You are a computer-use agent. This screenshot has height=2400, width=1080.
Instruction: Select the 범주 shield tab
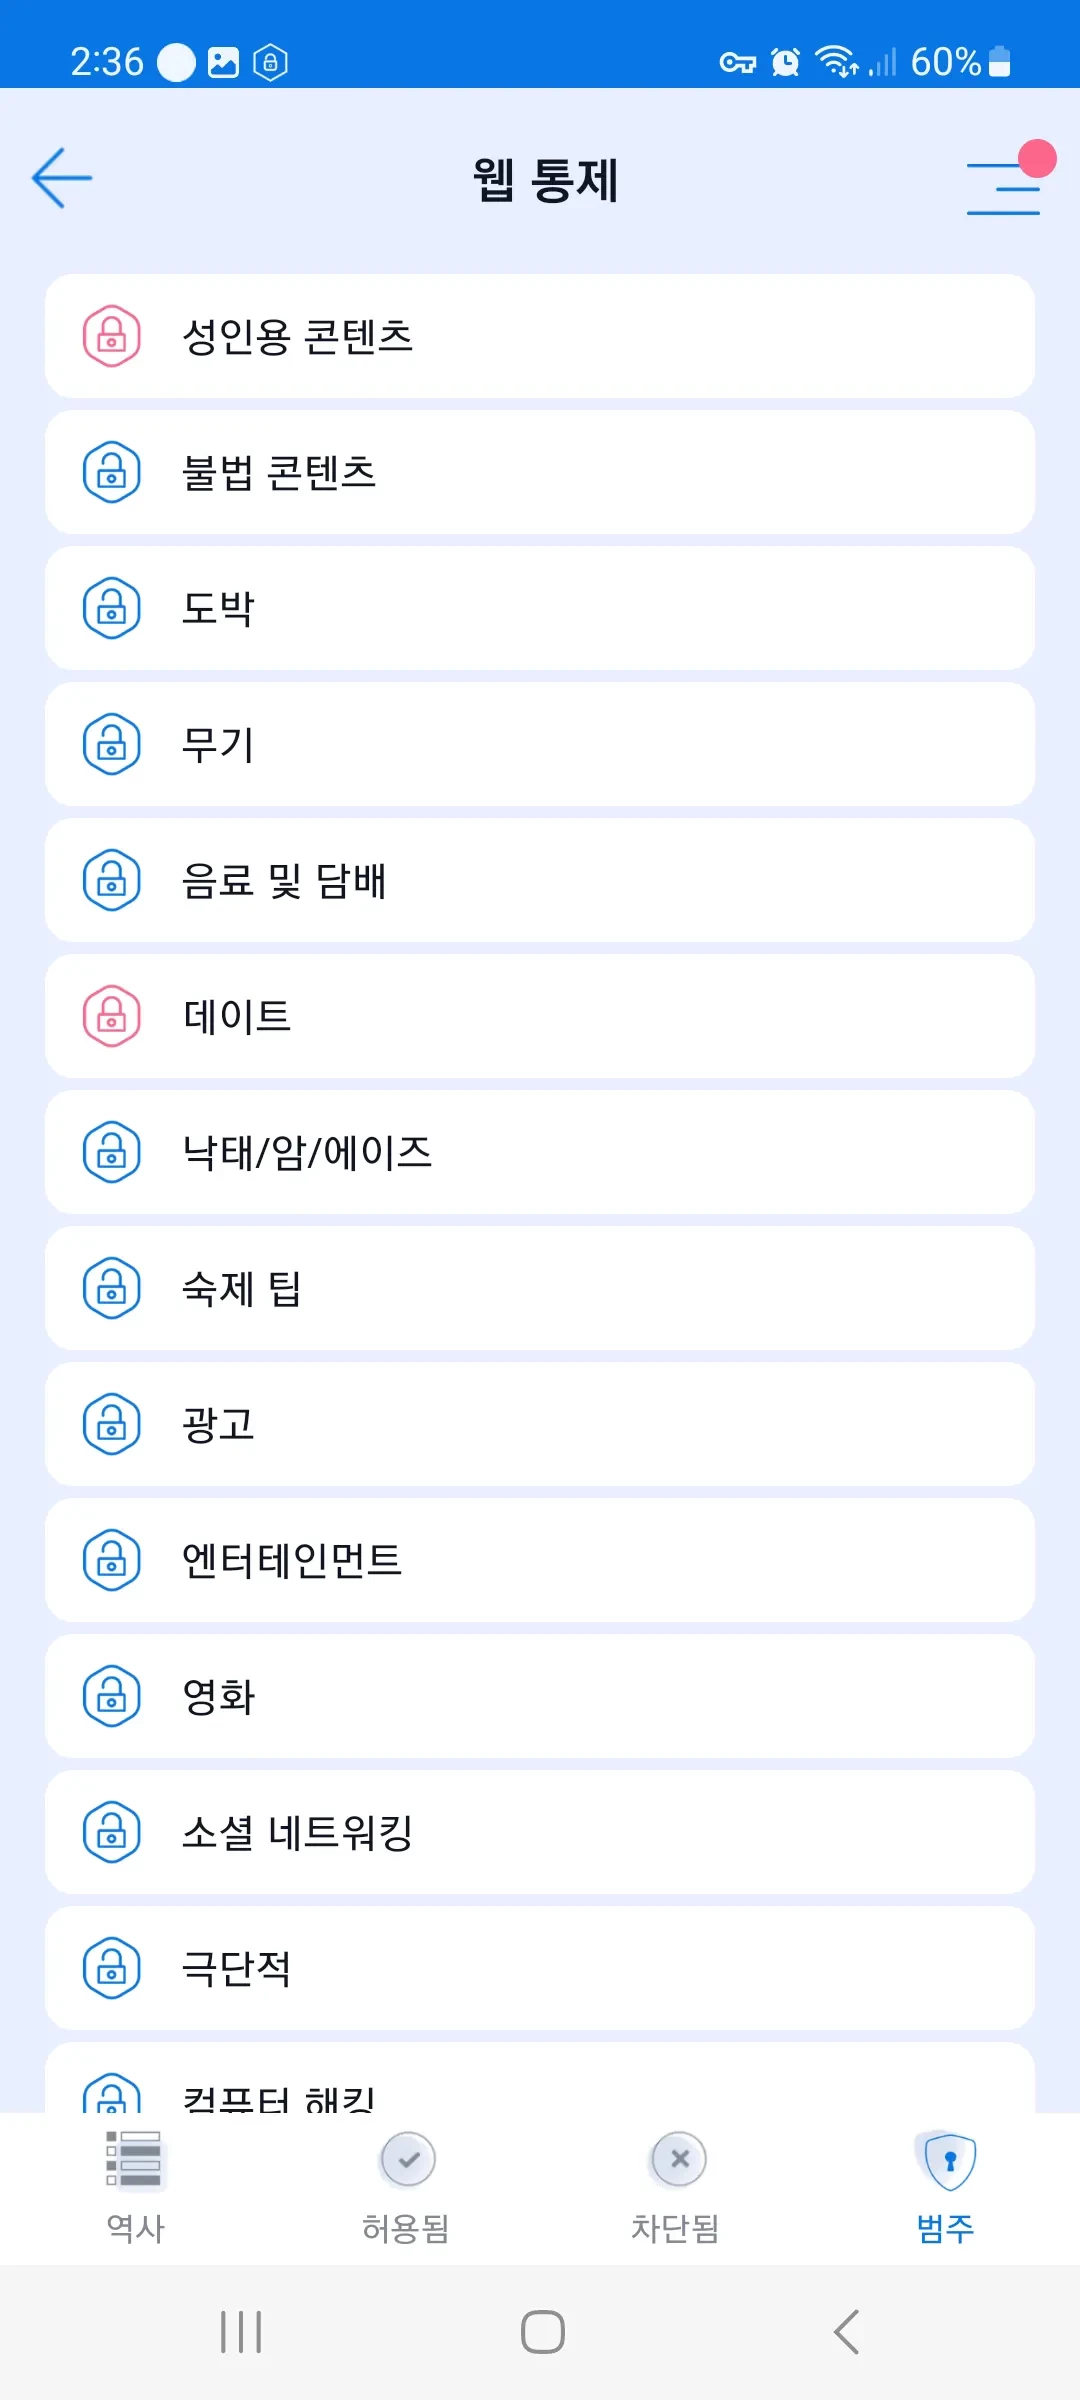[946, 2186]
